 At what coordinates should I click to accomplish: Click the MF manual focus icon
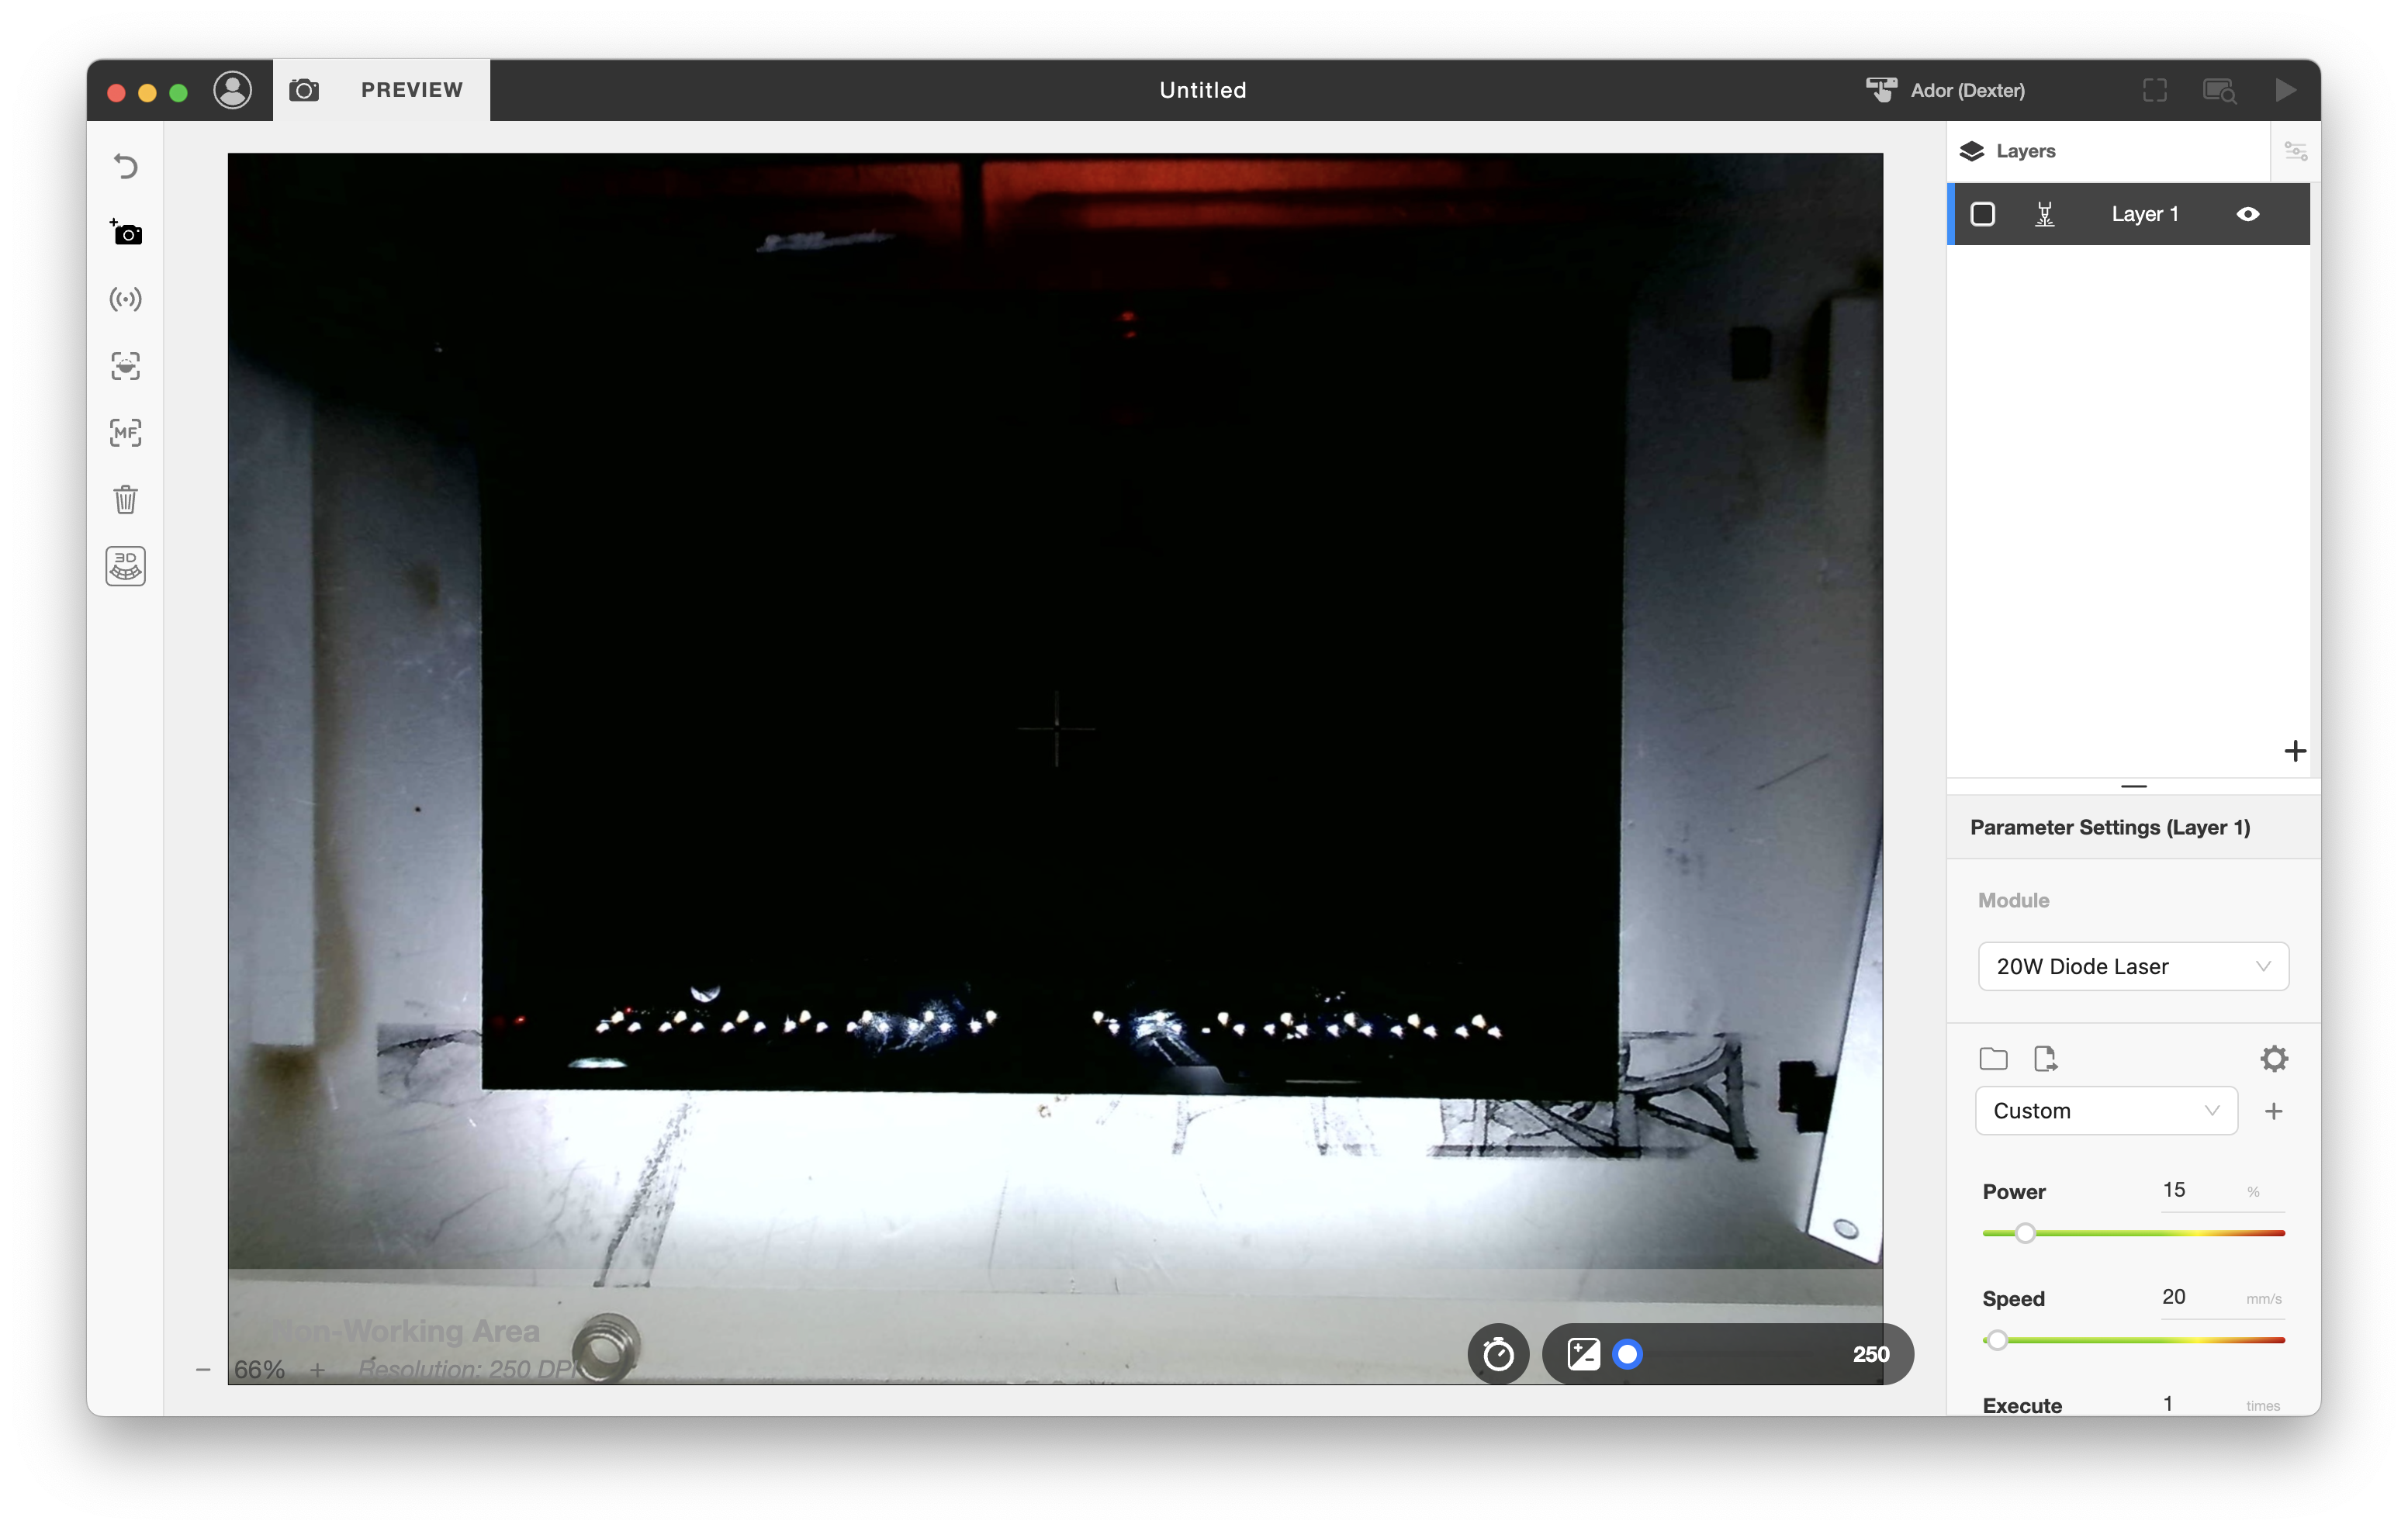(125, 433)
